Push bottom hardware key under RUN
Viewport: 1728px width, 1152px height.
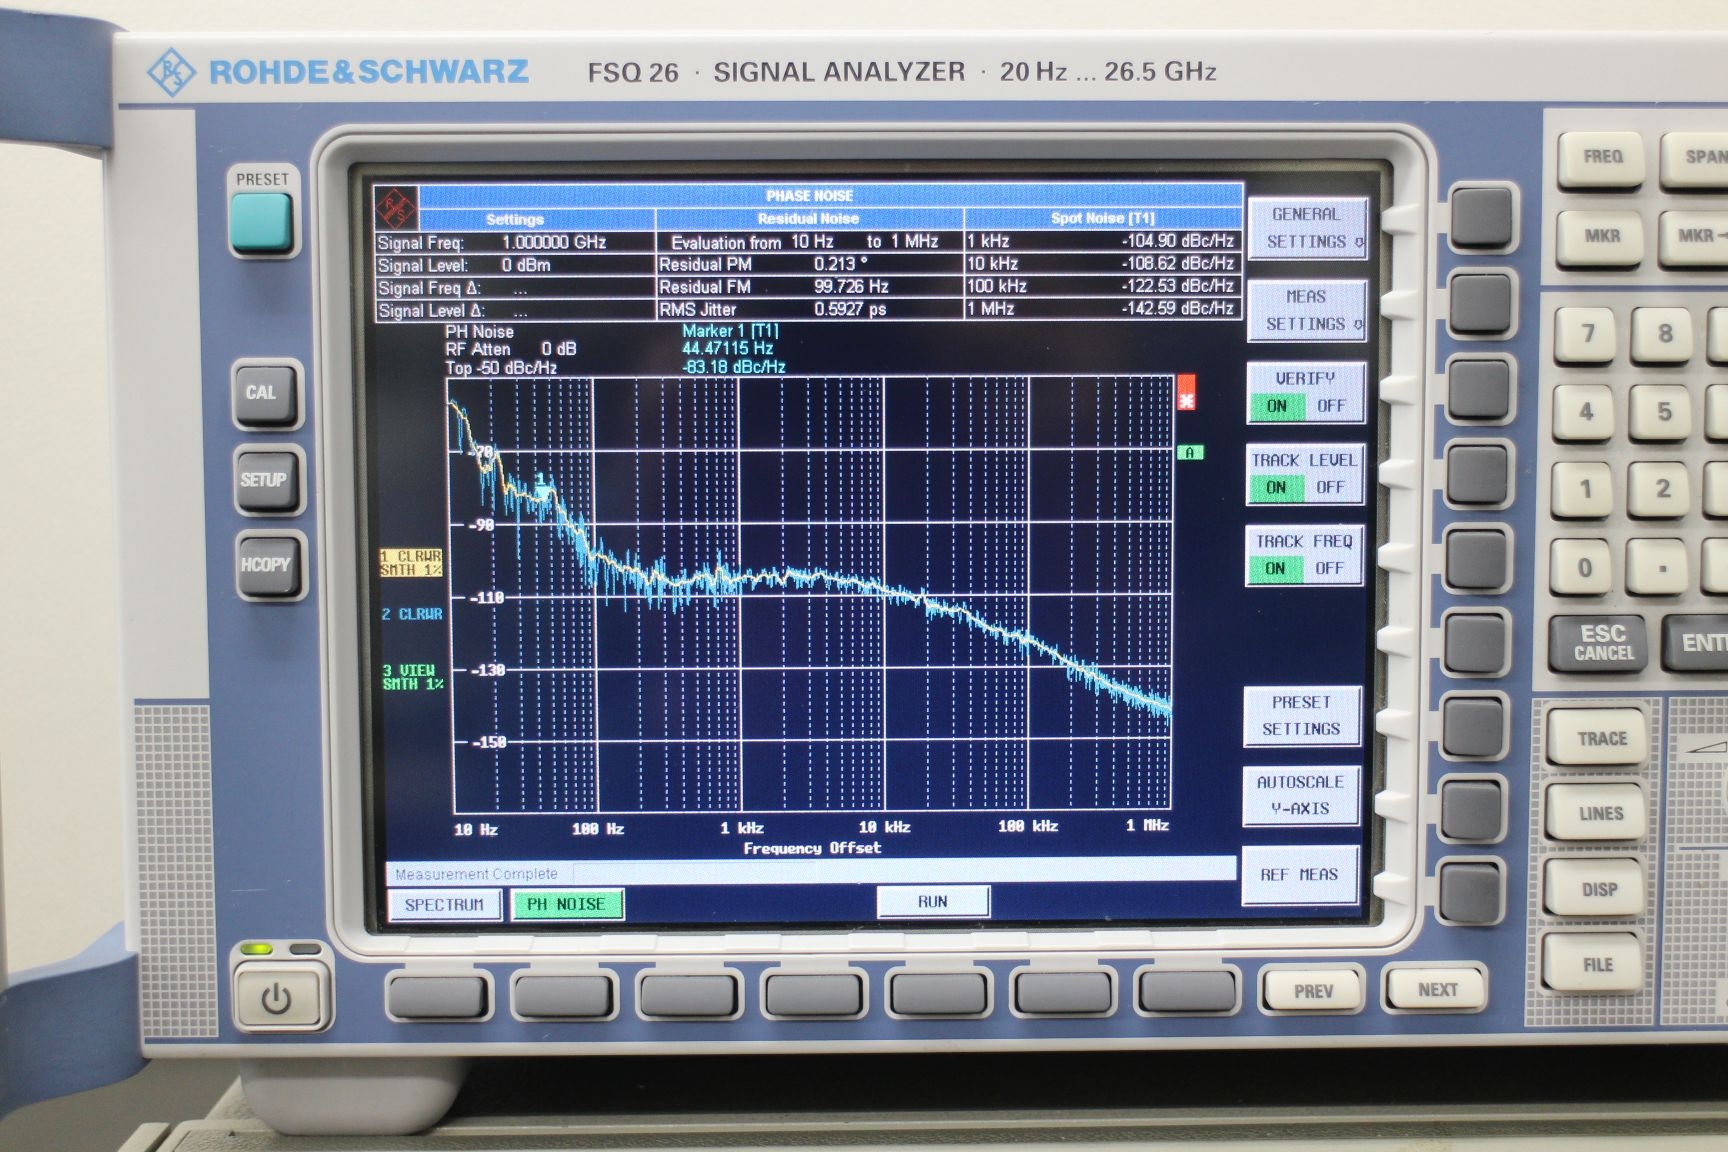click(938, 994)
